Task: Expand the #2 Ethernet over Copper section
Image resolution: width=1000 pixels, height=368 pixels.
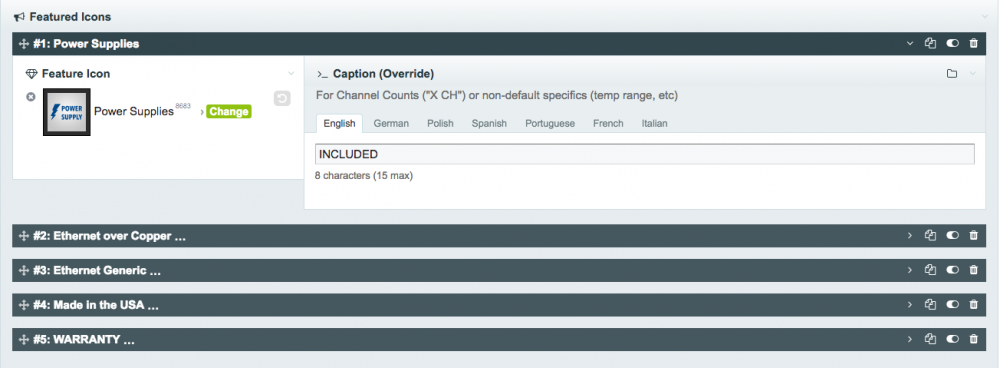Action: point(910,235)
